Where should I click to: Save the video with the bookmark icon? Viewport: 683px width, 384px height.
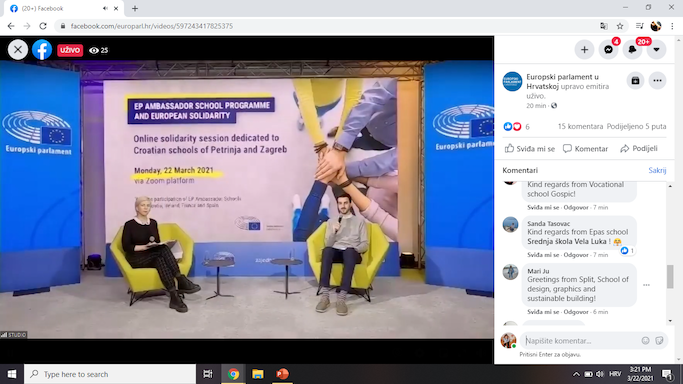point(635,81)
